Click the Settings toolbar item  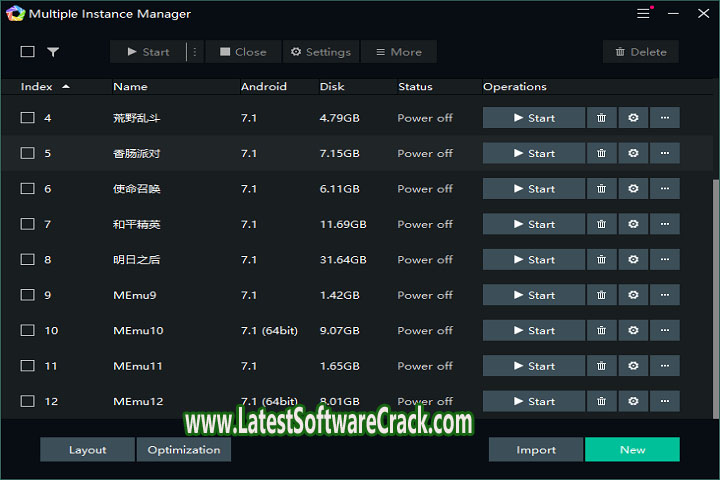pyautogui.click(x=321, y=52)
